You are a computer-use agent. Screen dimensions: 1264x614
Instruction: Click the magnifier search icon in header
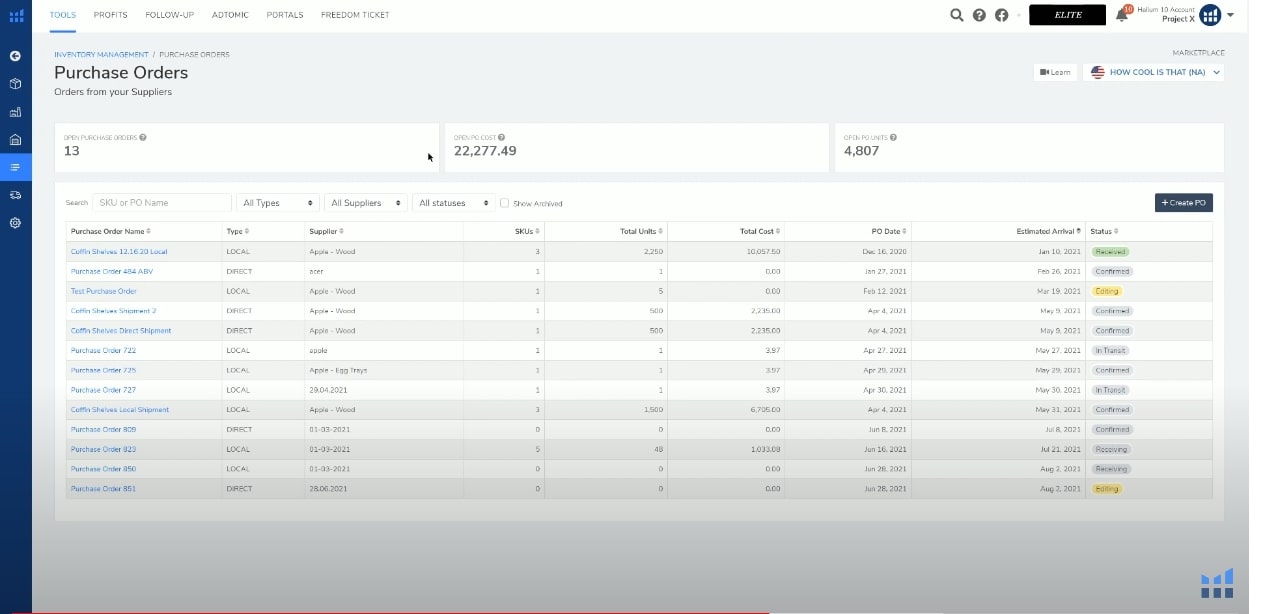click(x=957, y=15)
